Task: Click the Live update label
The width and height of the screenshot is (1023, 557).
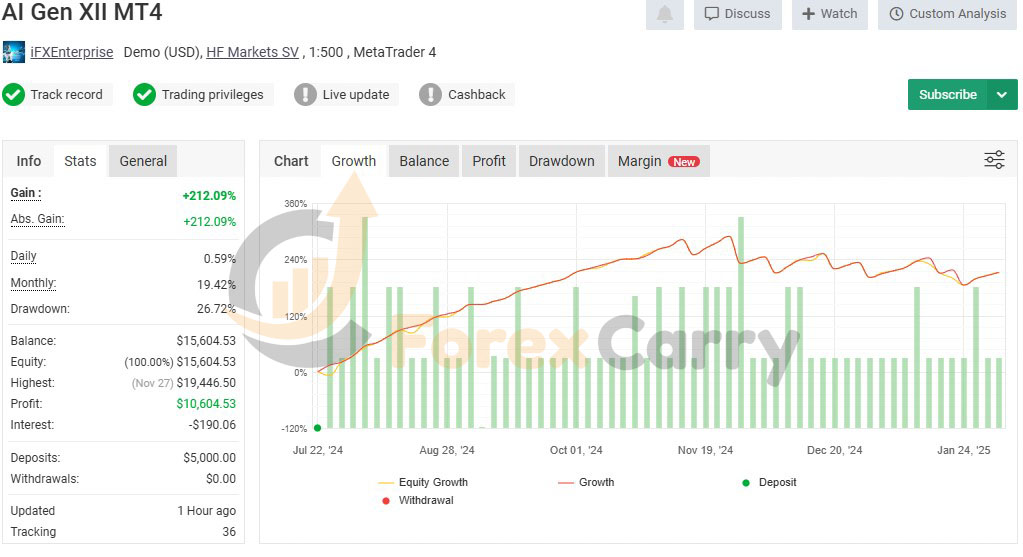Action: (x=356, y=95)
